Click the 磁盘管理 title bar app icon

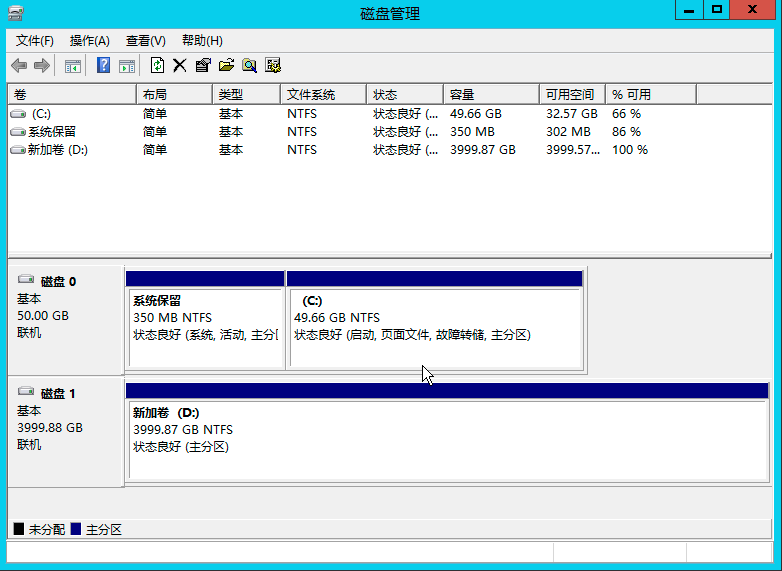[x=16, y=12]
